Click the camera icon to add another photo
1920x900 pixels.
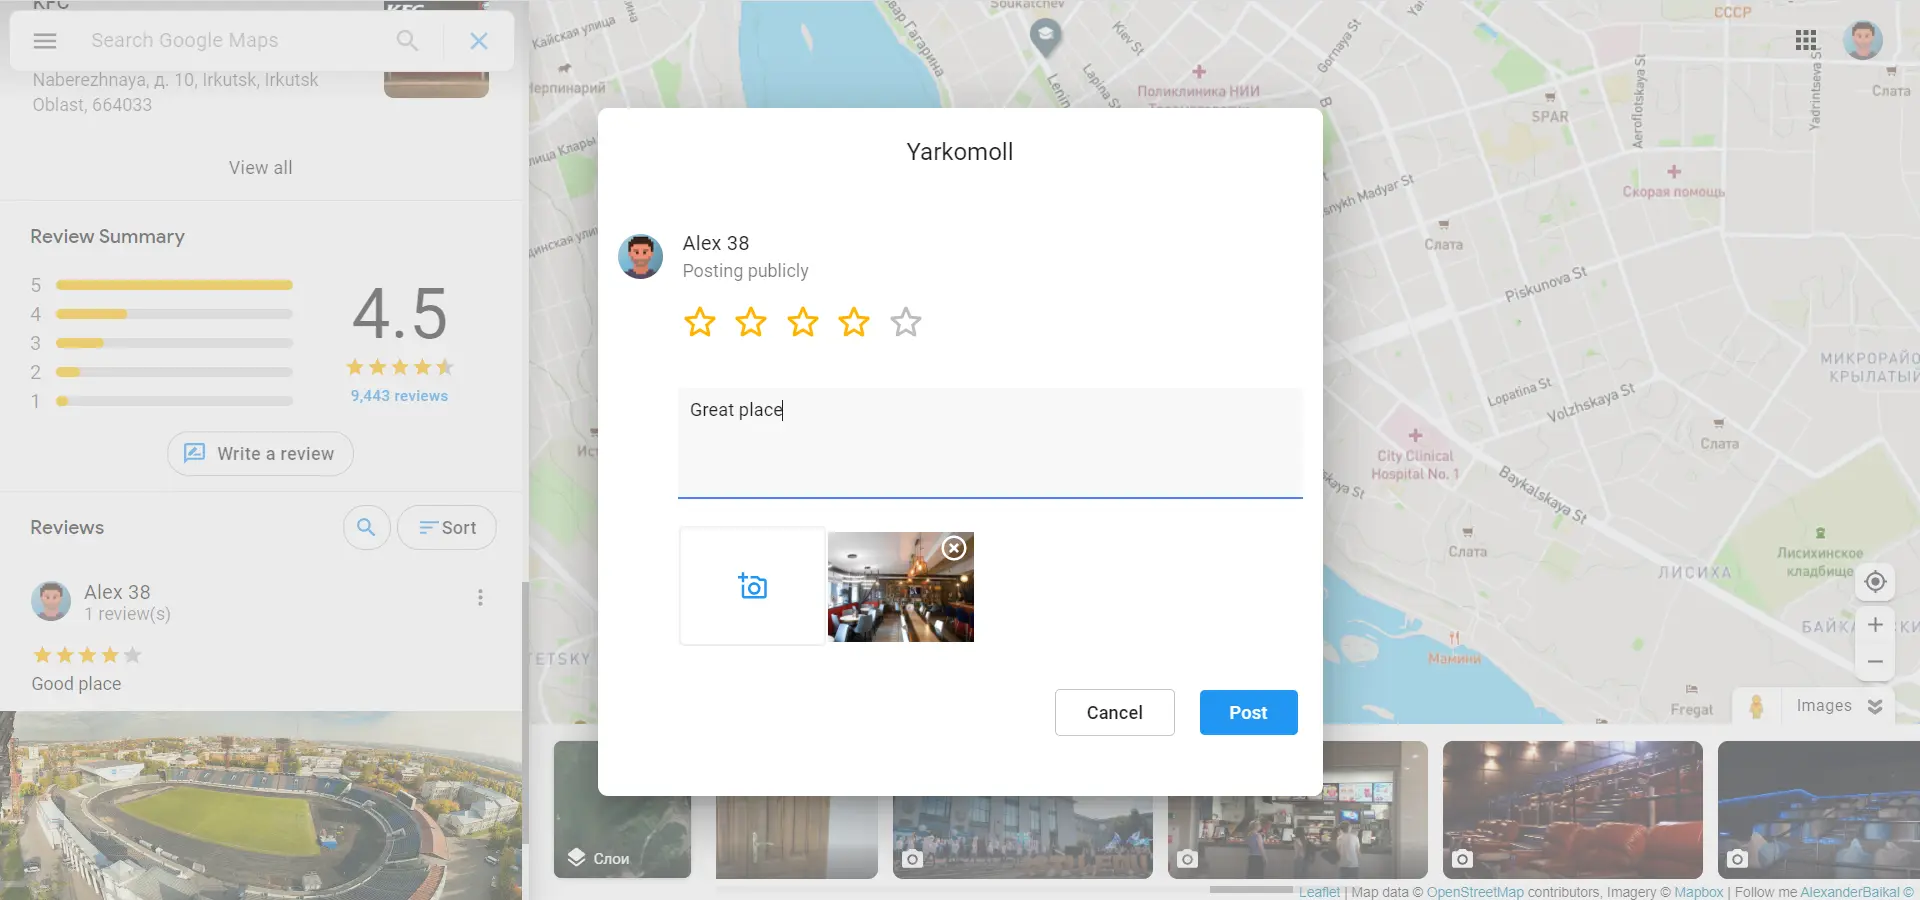coord(752,586)
